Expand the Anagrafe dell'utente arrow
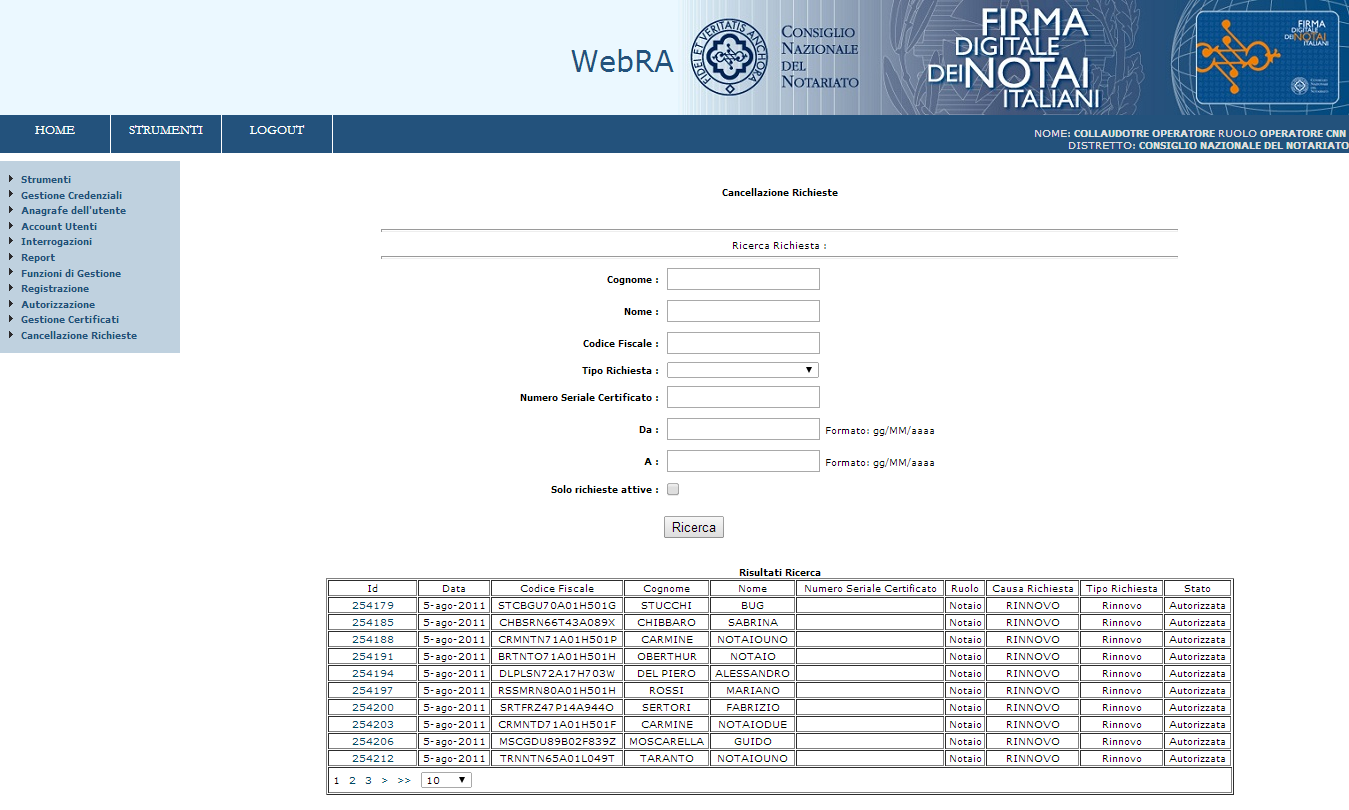Screen dimensions: 1349x810 11,210
